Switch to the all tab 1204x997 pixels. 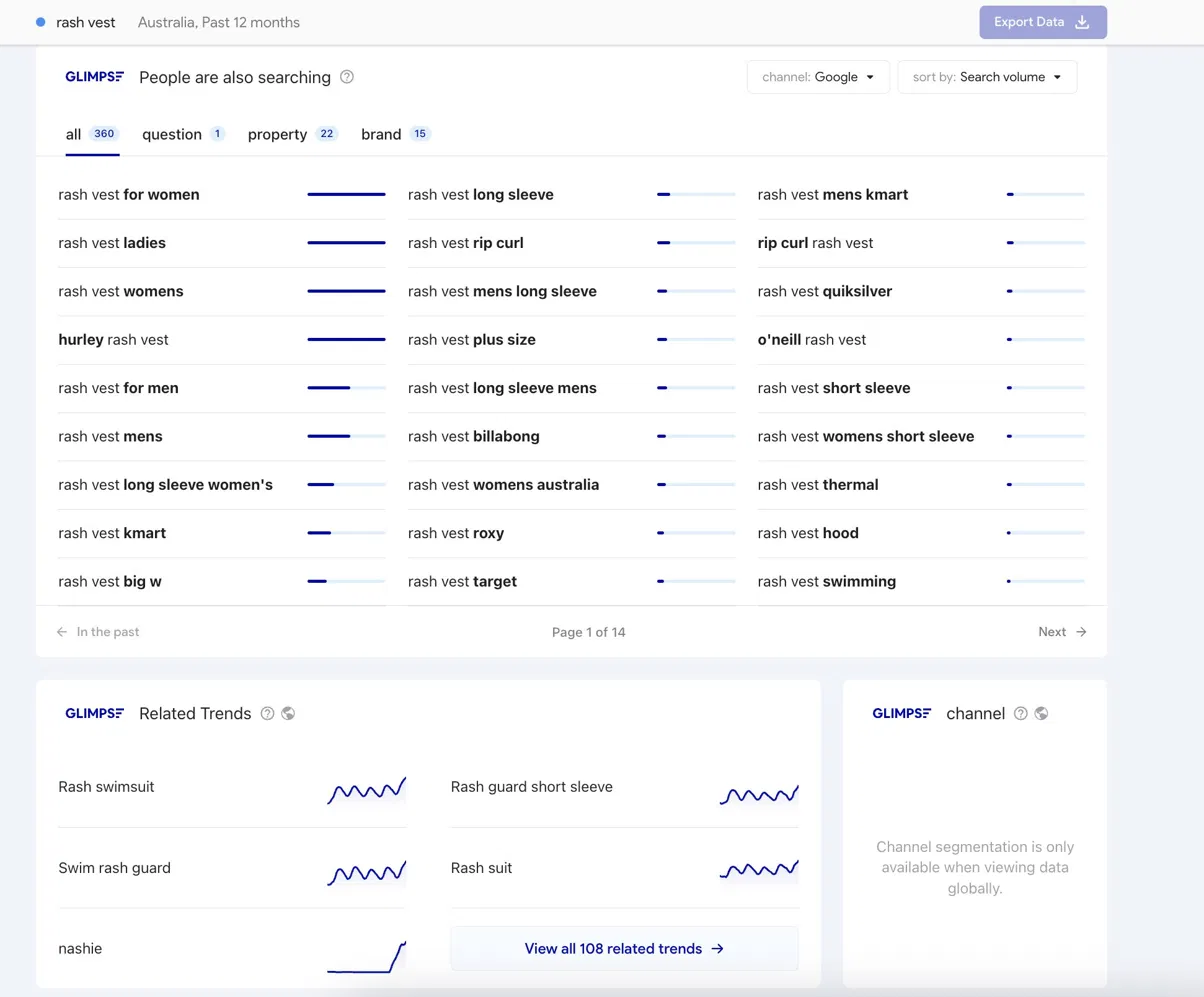(x=92, y=134)
